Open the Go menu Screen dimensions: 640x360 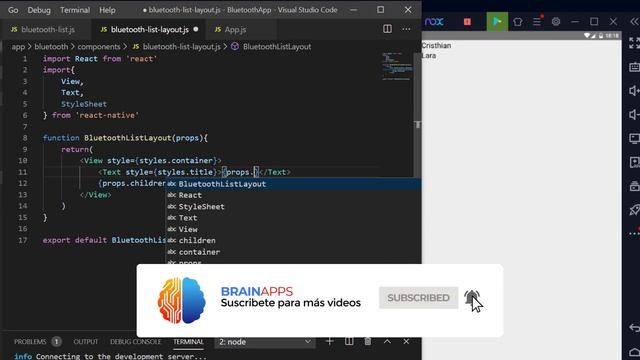click(13, 10)
